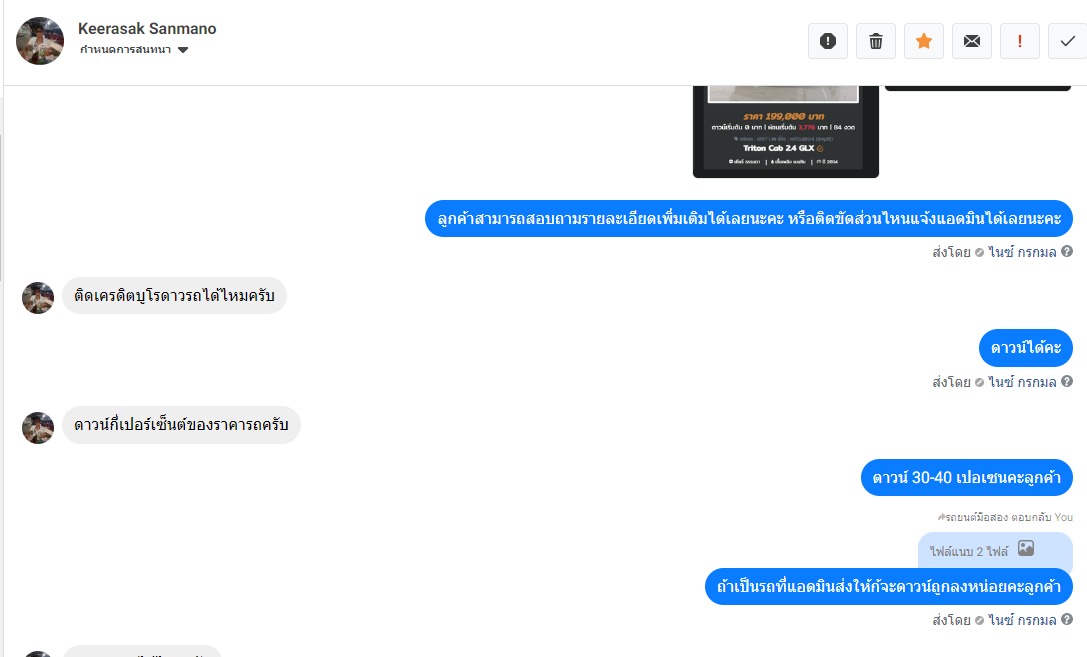The height and width of the screenshot is (657, 1087).
Task: Open the Triton Cab 2.4 GLX car image
Action: (x=785, y=132)
